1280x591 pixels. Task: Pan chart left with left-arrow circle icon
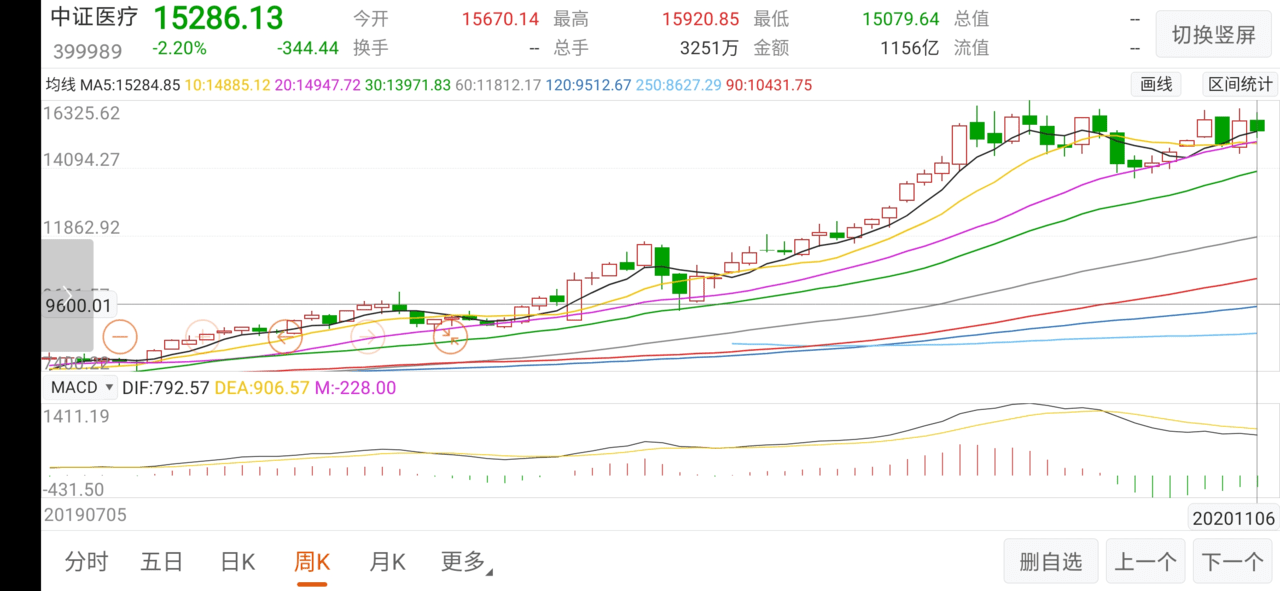[x=286, y=337]
